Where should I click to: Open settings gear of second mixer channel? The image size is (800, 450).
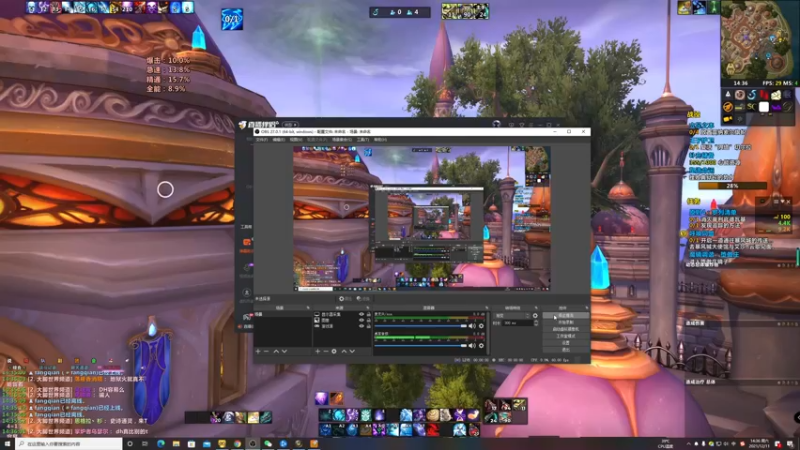(x=481, y=345)
